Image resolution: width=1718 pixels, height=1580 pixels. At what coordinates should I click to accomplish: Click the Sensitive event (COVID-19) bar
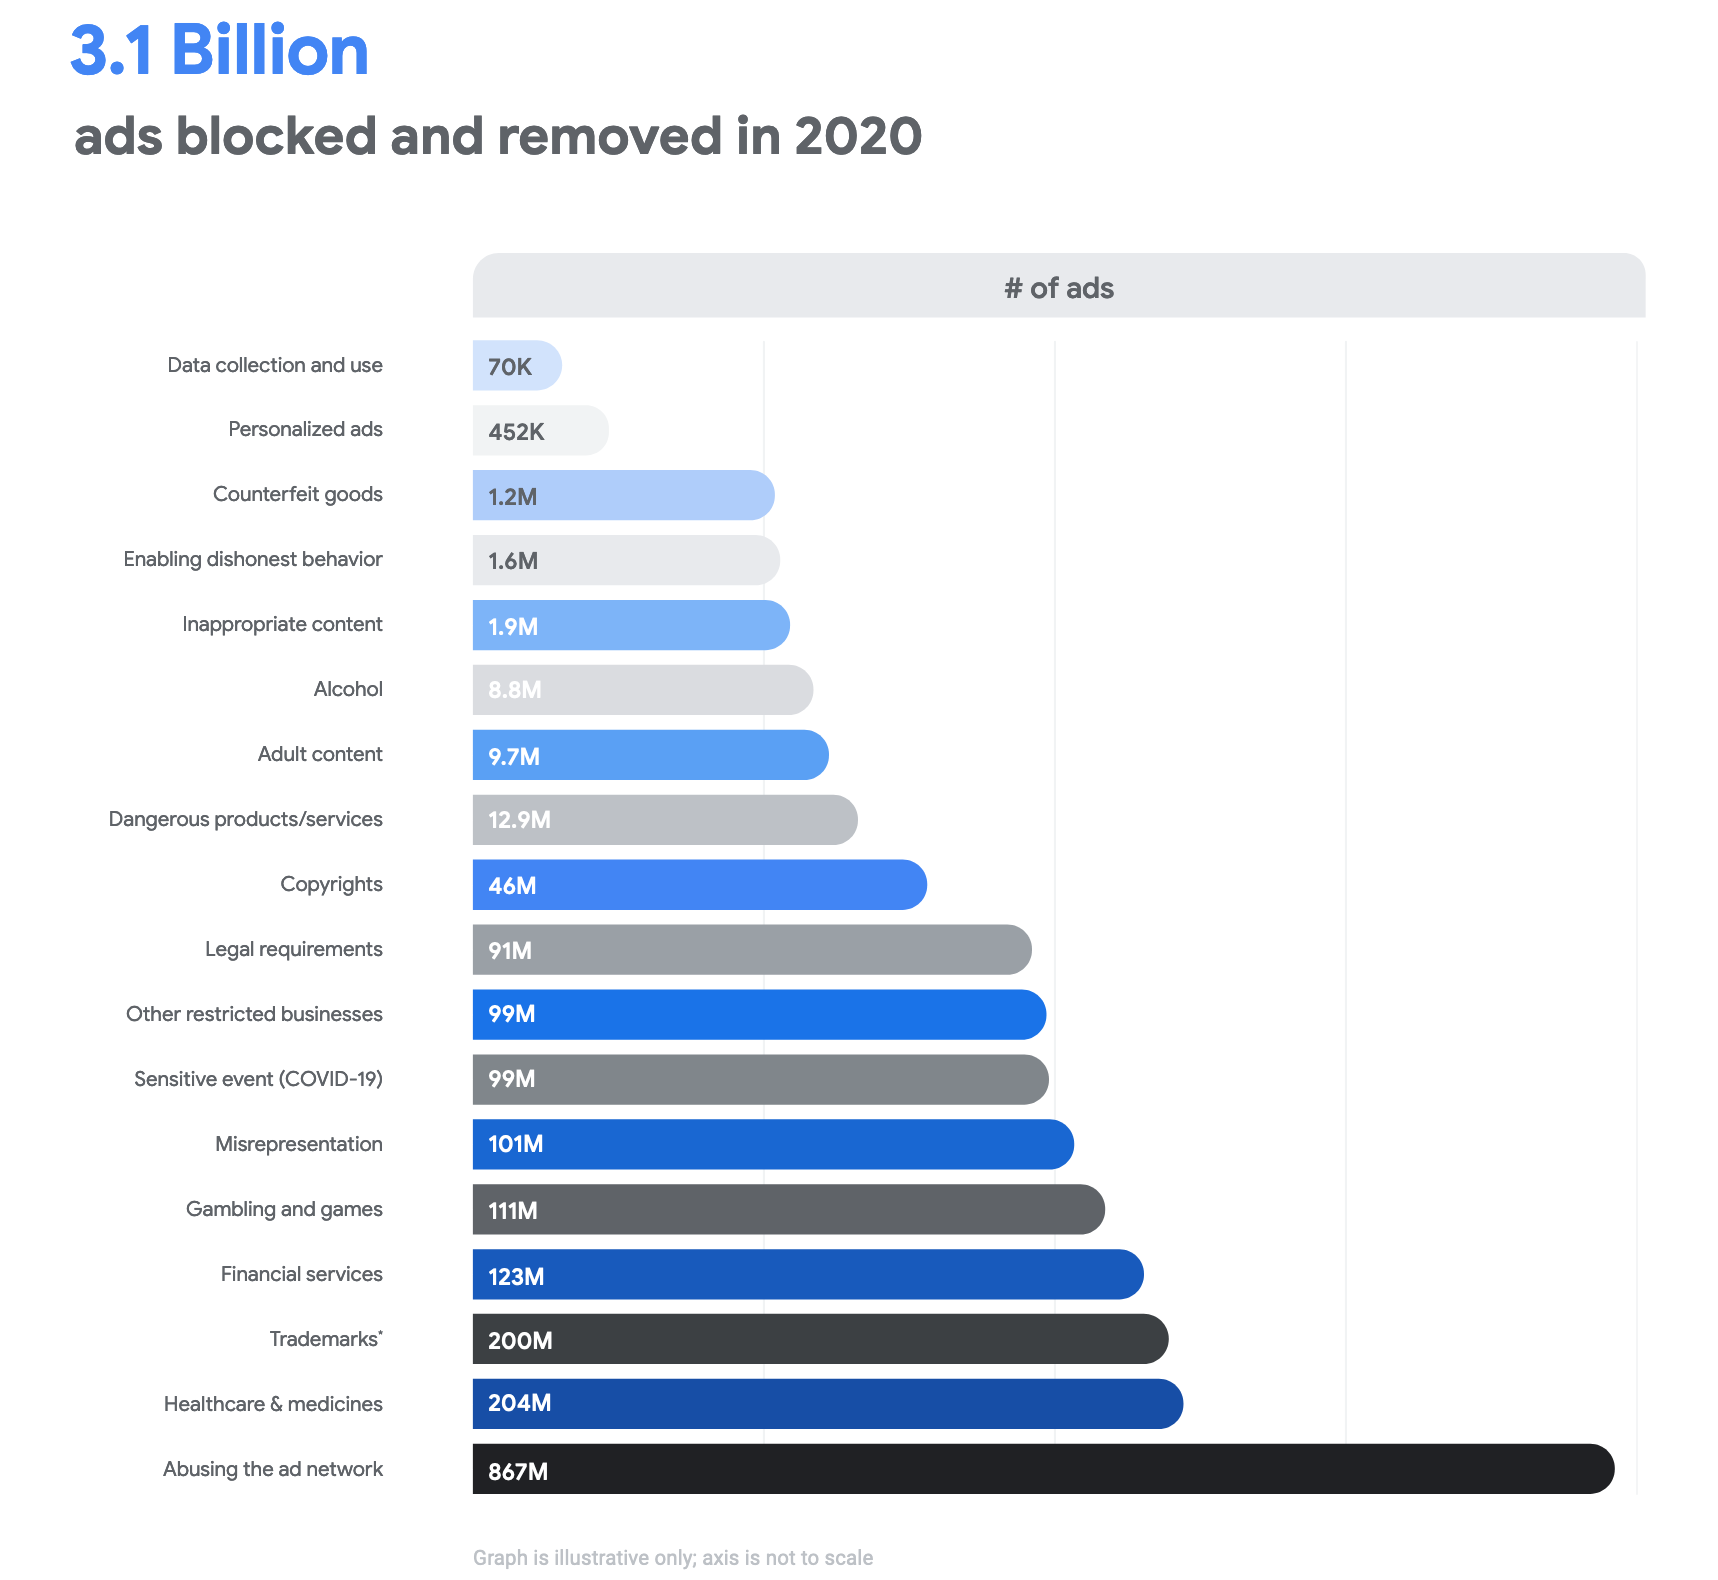coord(760,1079)
